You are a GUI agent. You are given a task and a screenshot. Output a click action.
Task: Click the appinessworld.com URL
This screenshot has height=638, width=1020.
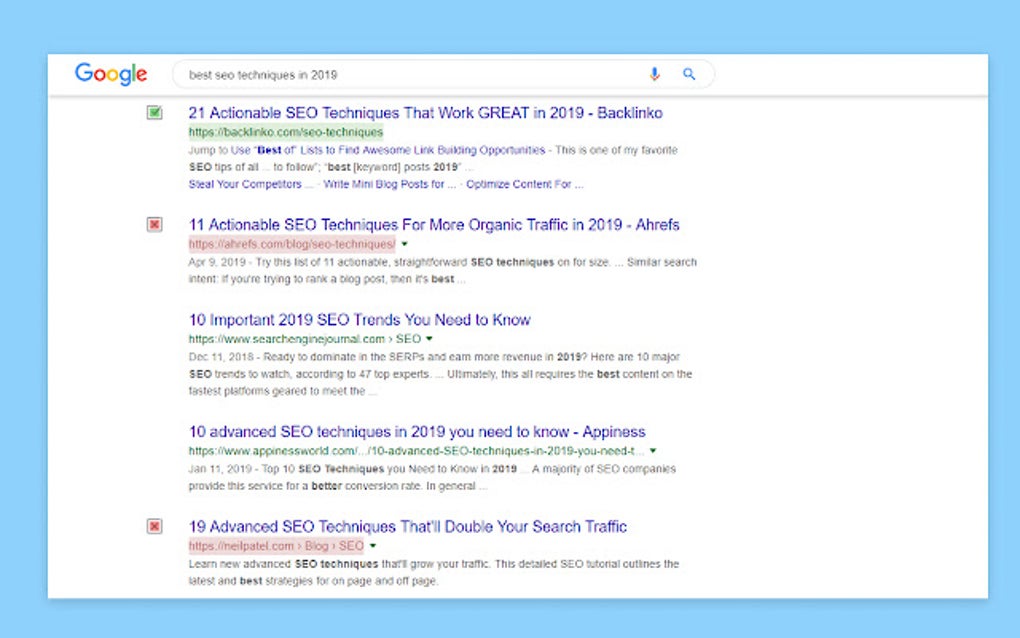coord(416,451)
